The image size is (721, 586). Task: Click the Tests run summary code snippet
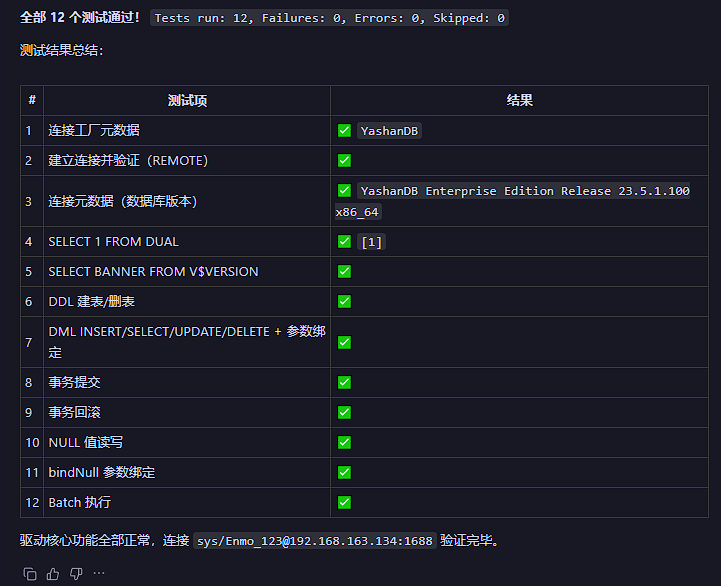click(x=329, y=18)
